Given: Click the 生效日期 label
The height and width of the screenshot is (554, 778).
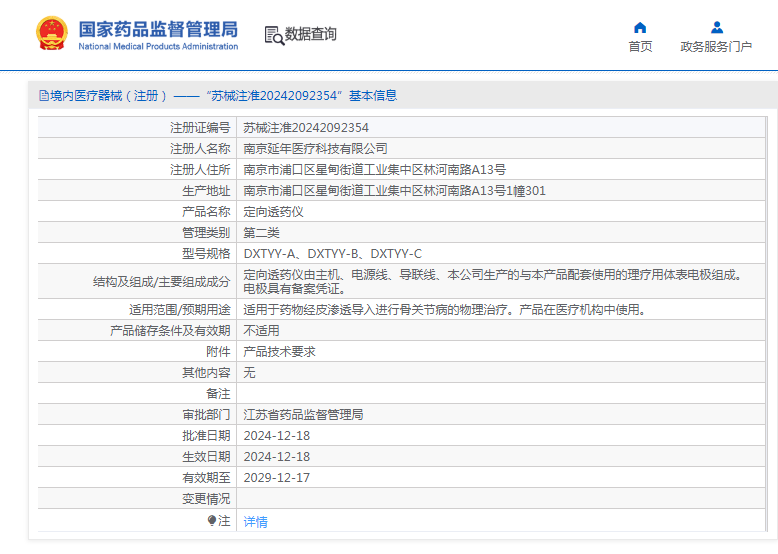Looking at the screenshot, I should point(206,456).
